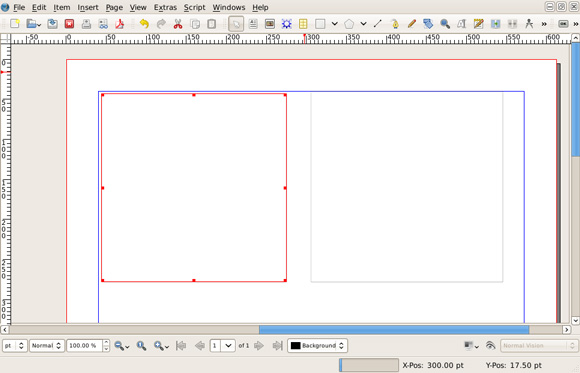Open the Background layer selector
Viewport: 580px width, 373px height.
point(317,346)
